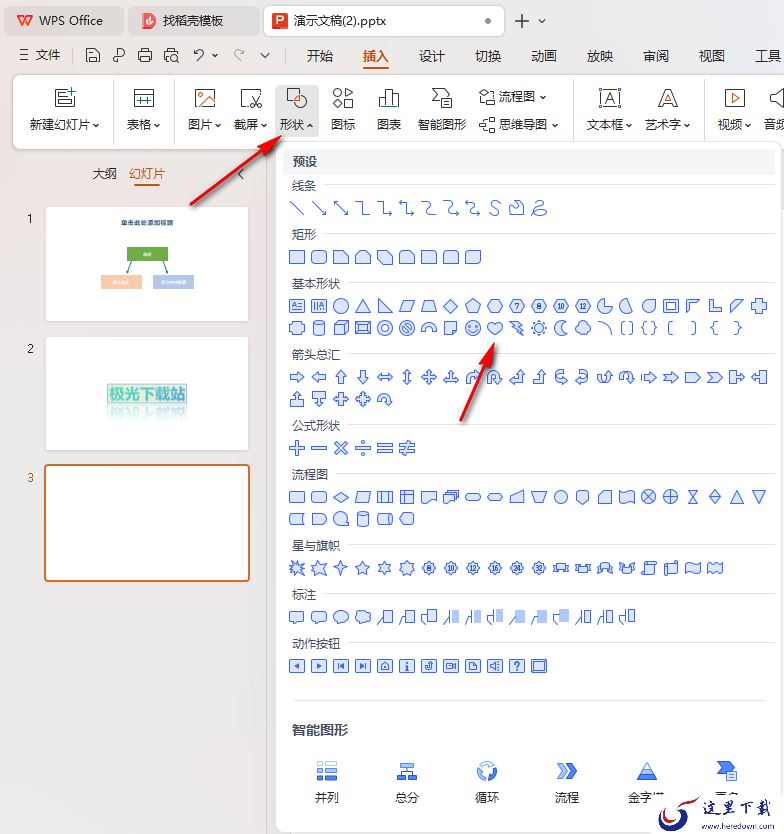Select the cloud shape
This screenshot has width=784, height=834.
[583, 328]
